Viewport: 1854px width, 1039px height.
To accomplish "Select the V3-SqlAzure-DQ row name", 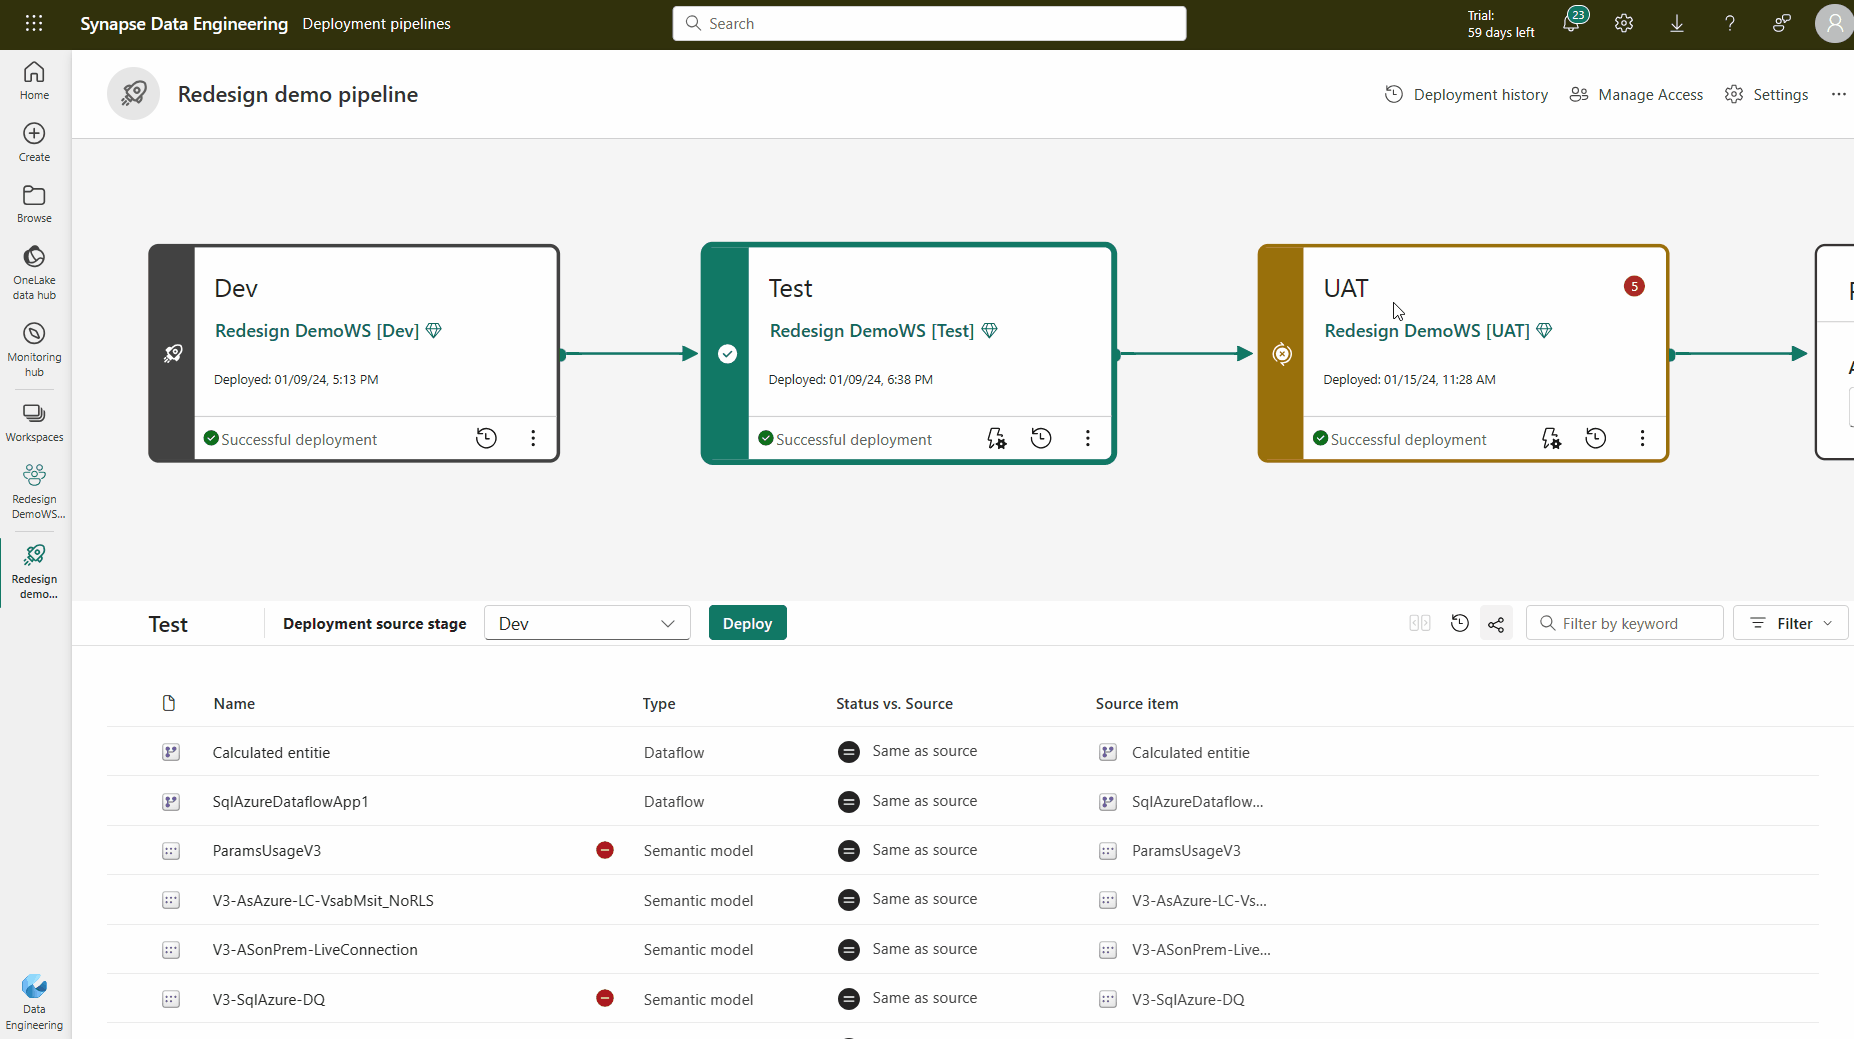I will (269, 999).
